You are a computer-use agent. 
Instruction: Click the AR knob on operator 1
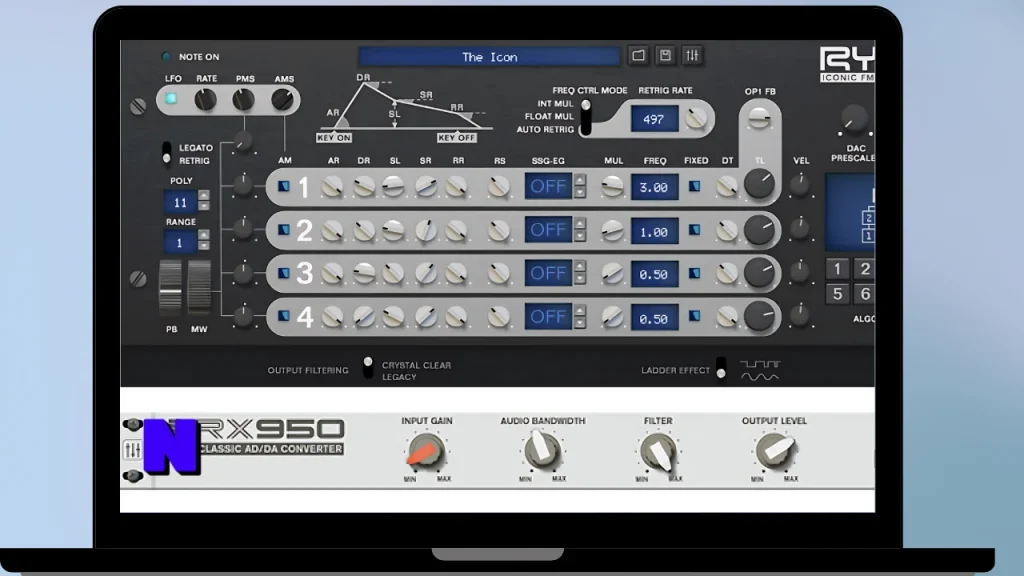click(332, 187)
